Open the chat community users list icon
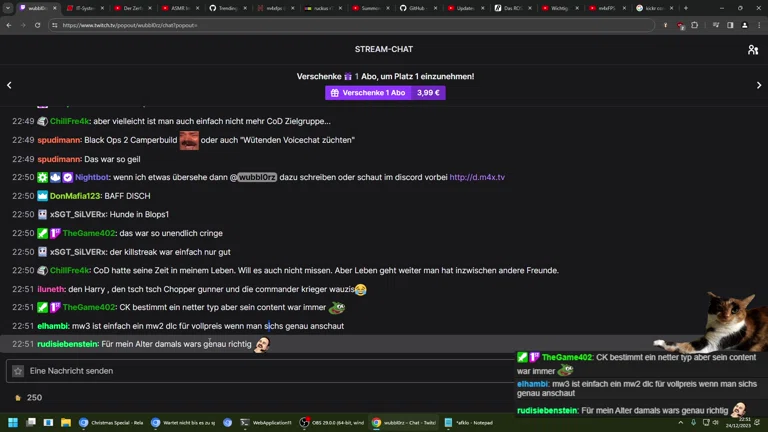The width and height of the screenshot is (768, 432). pyautogui.click(x=753, y=49)
